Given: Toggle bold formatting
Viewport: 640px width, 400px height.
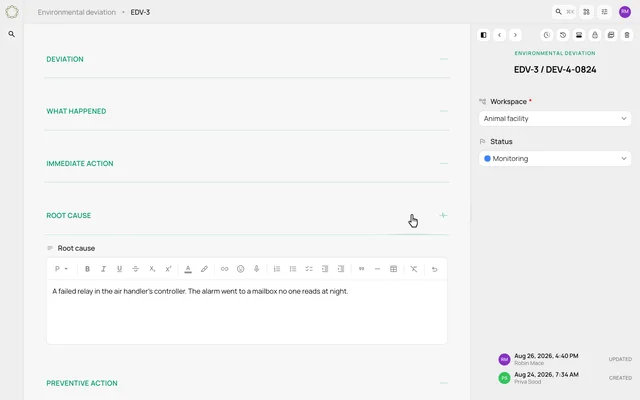Looking at the screenshot, I should 87,269.
